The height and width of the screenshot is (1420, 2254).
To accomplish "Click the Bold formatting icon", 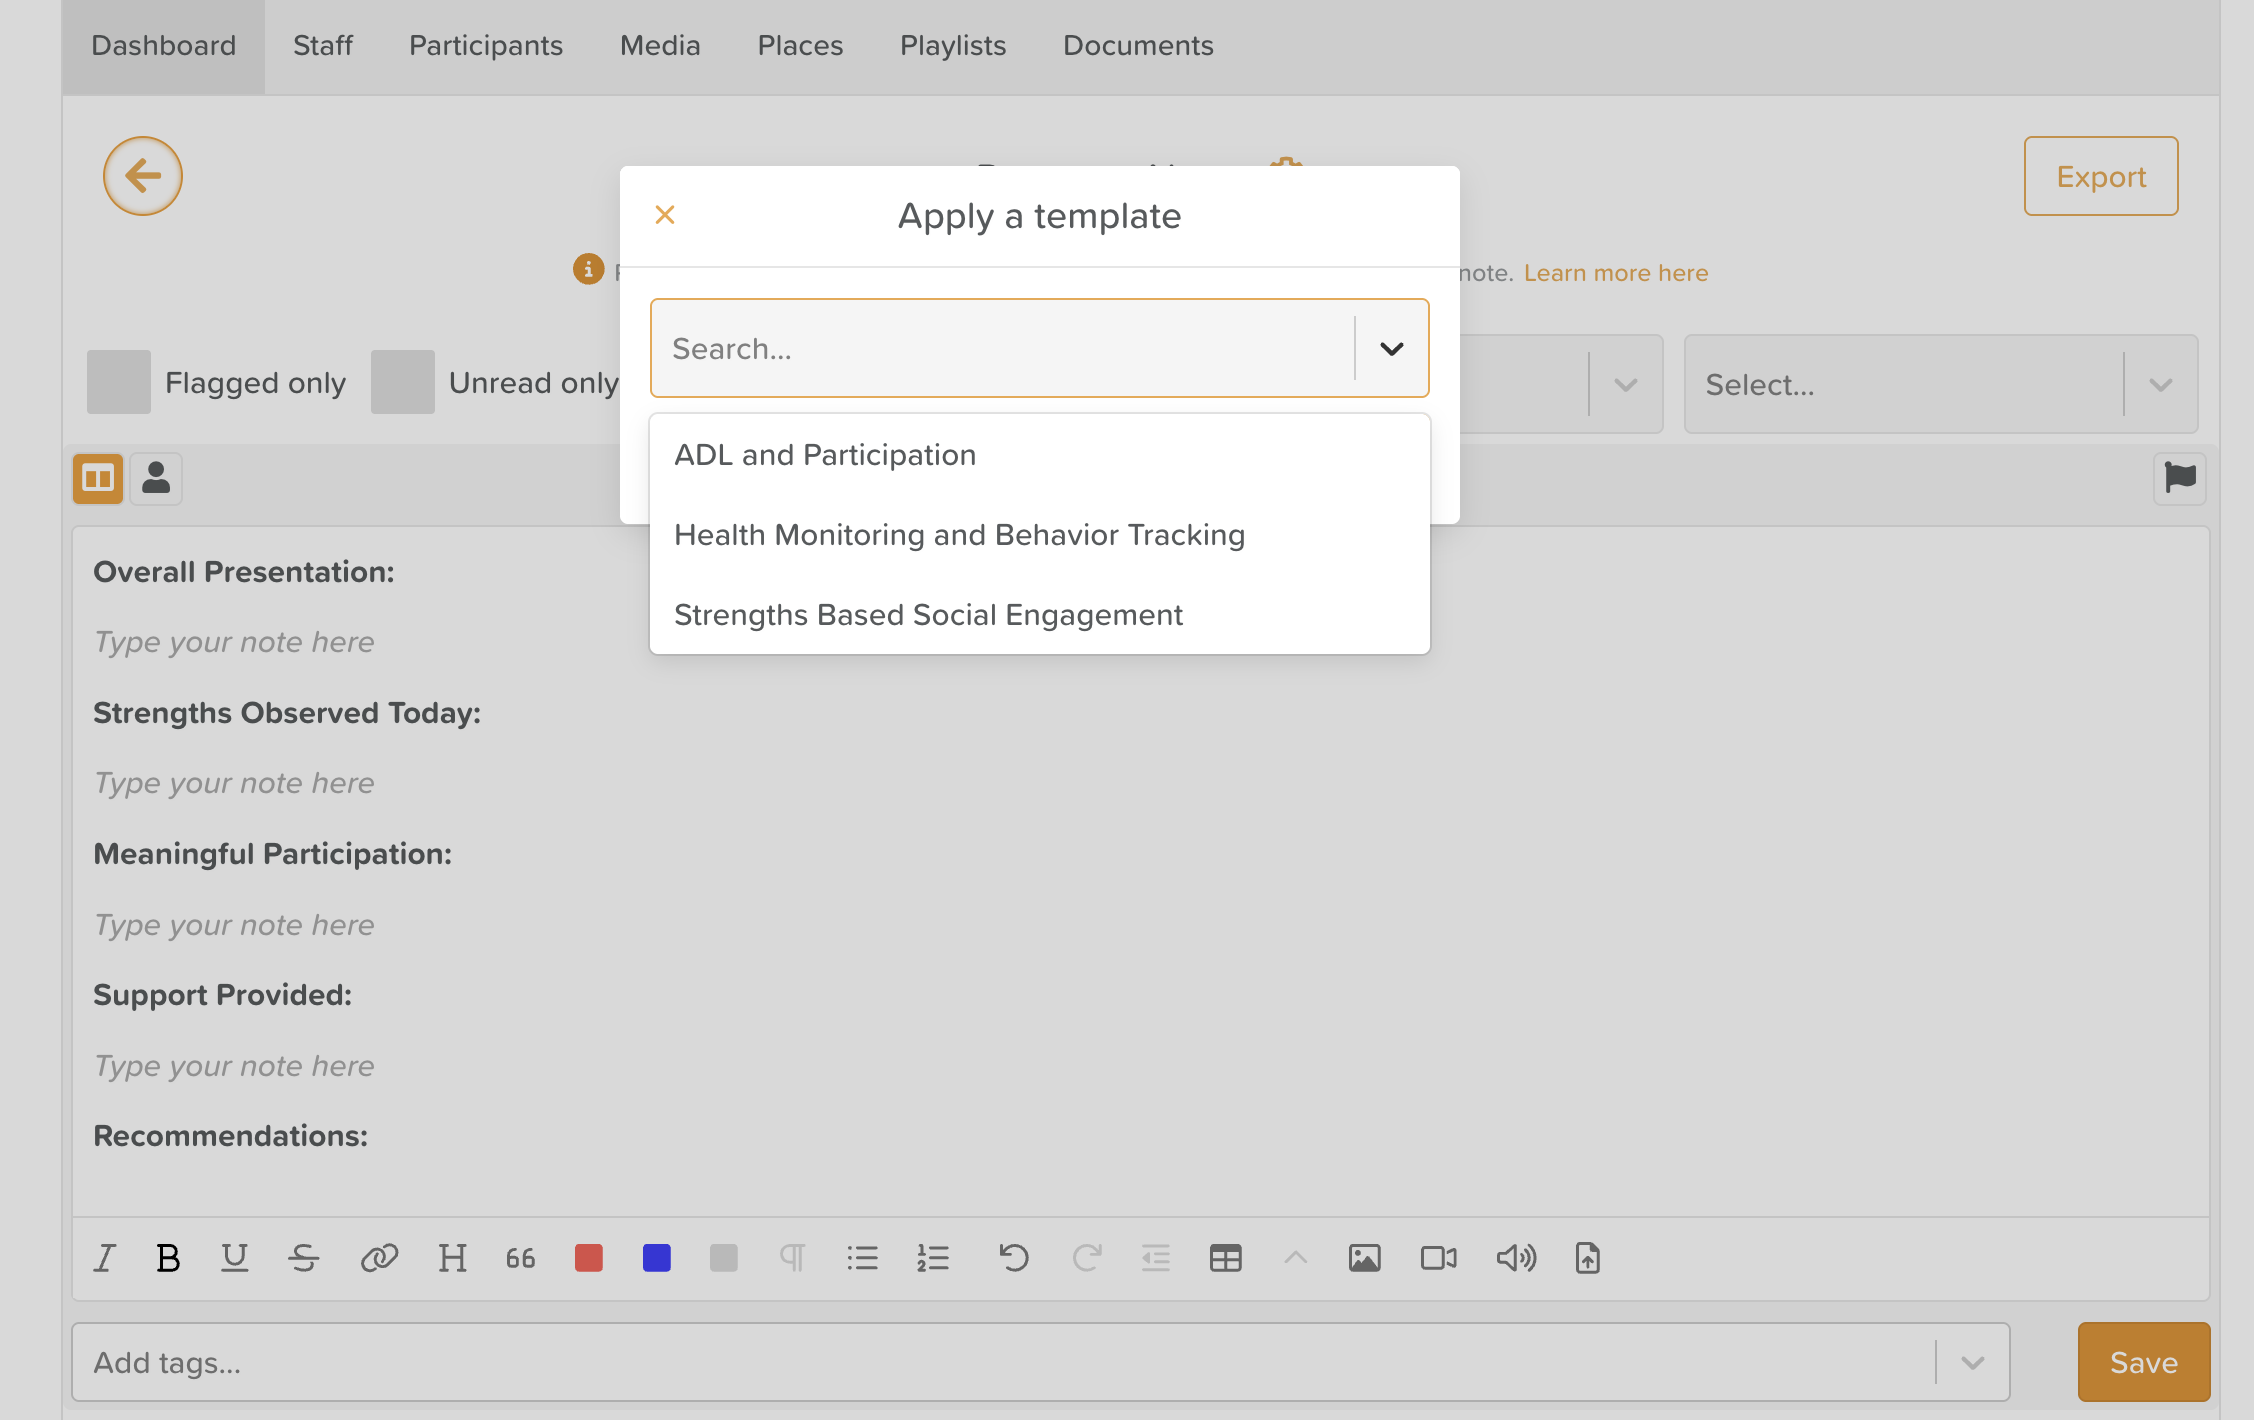I will point(168,1258).
